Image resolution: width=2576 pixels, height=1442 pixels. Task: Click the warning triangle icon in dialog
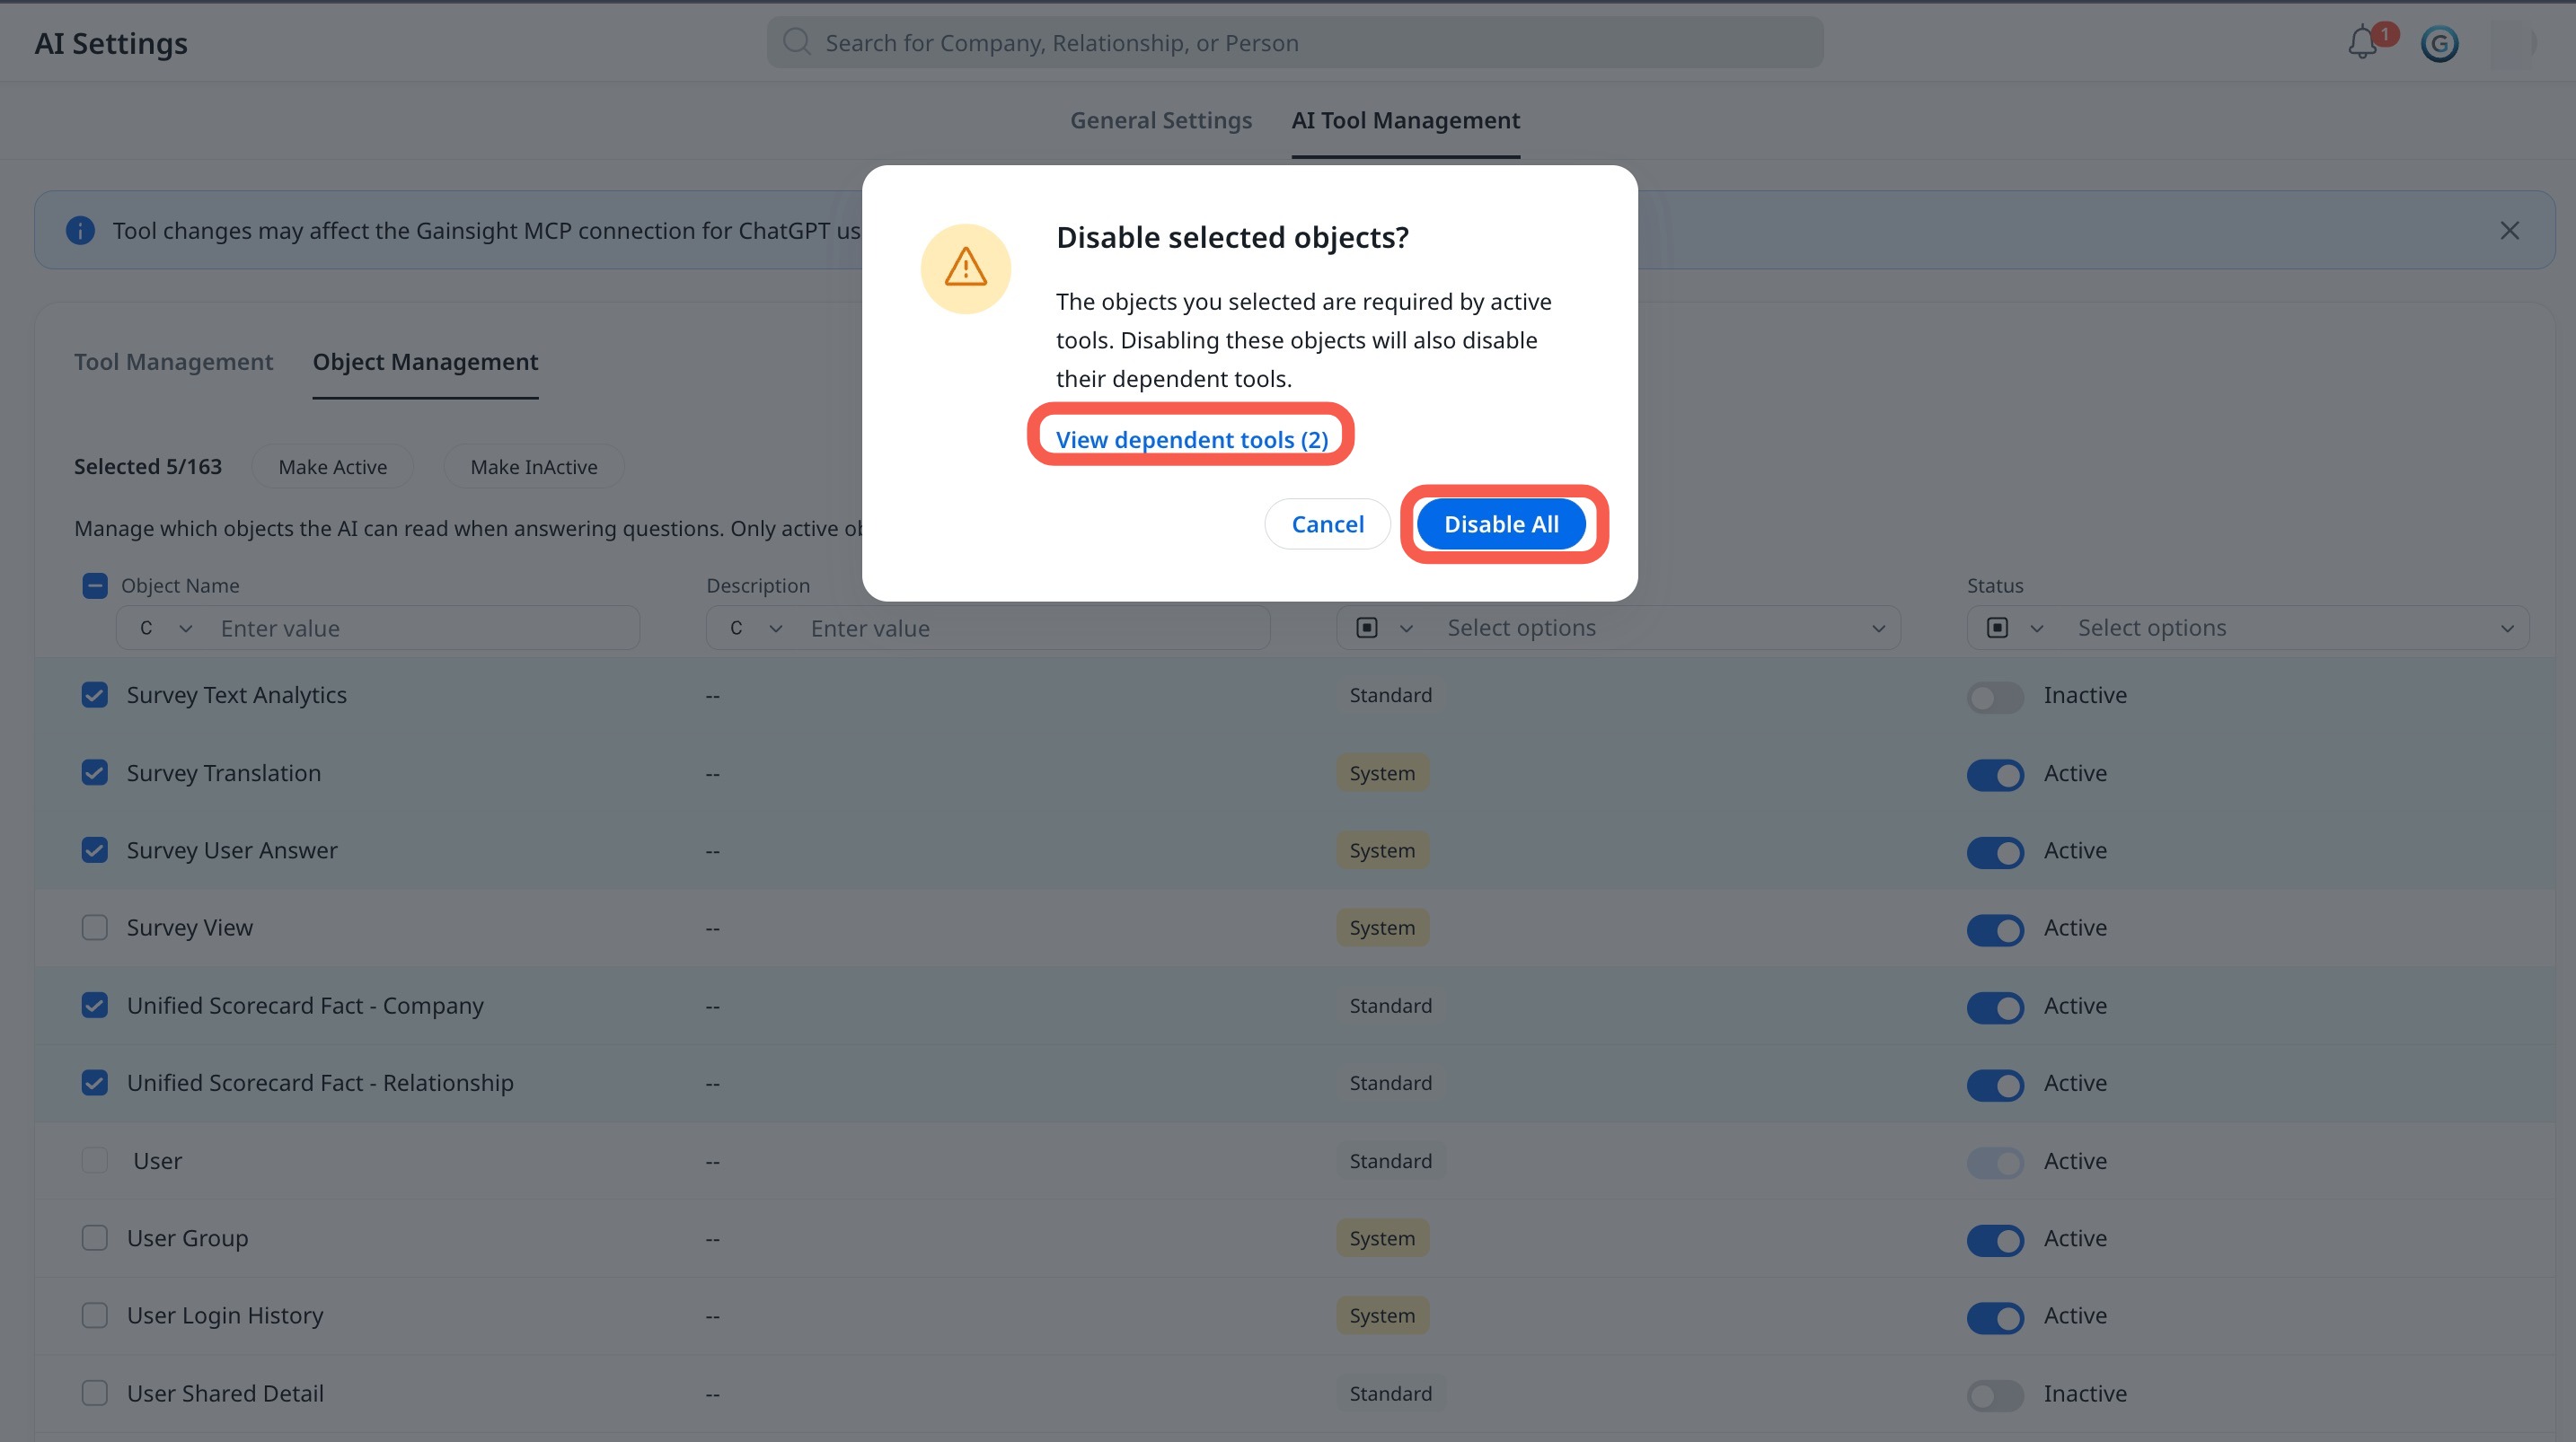(x=965, y=268)
